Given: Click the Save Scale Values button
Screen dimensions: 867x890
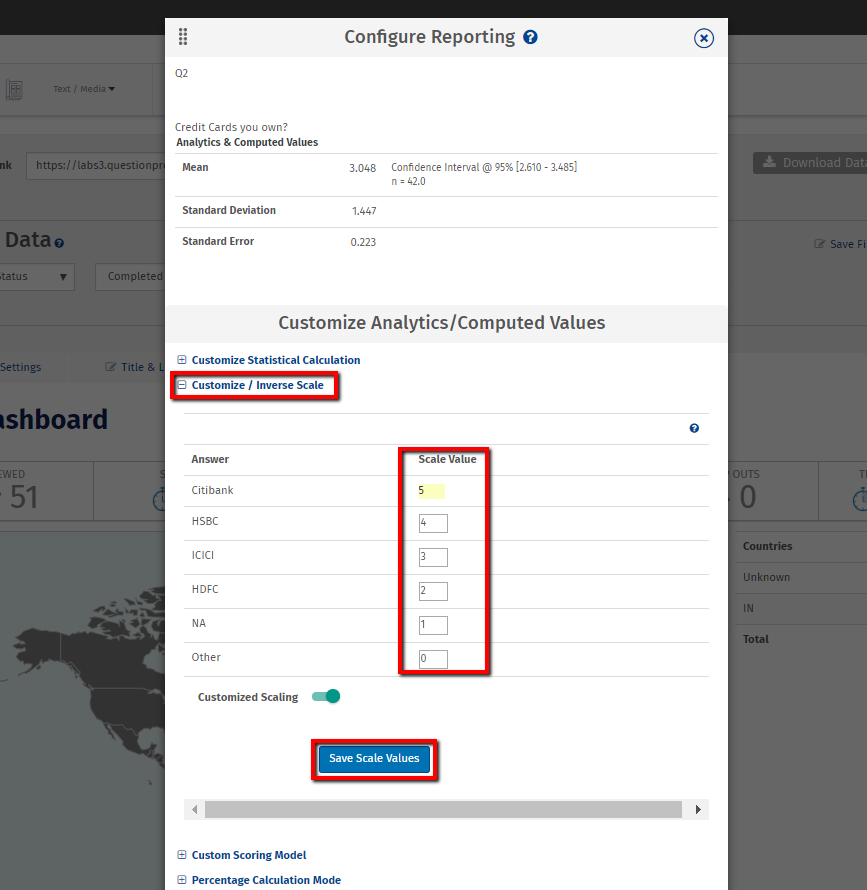Looking at the screenshot, I should pos(374,759).
